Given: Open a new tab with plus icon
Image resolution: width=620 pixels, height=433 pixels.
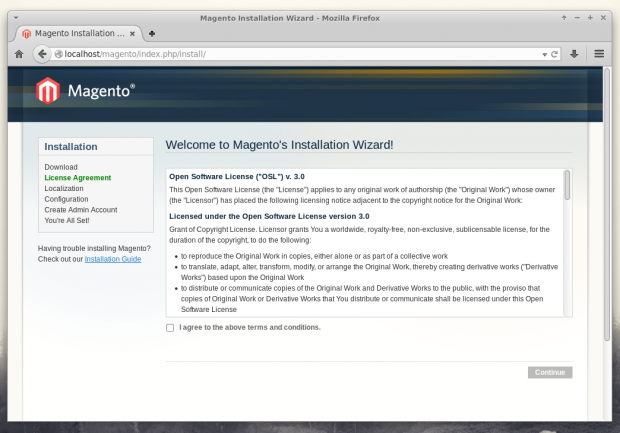Looking at the screenshot, I should 152,34.
